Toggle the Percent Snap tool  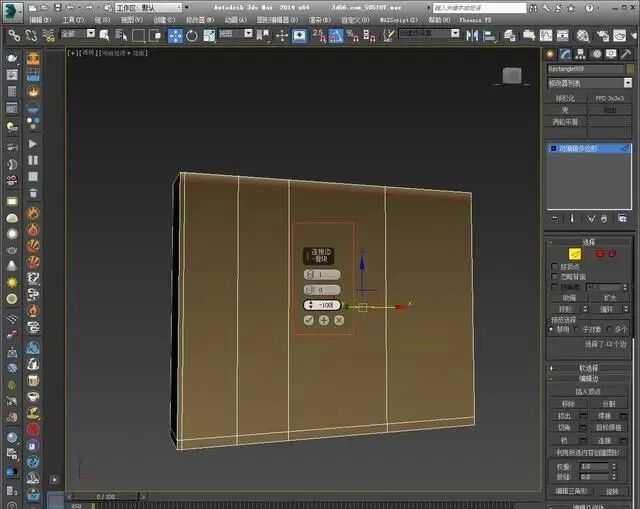[352, 36]
